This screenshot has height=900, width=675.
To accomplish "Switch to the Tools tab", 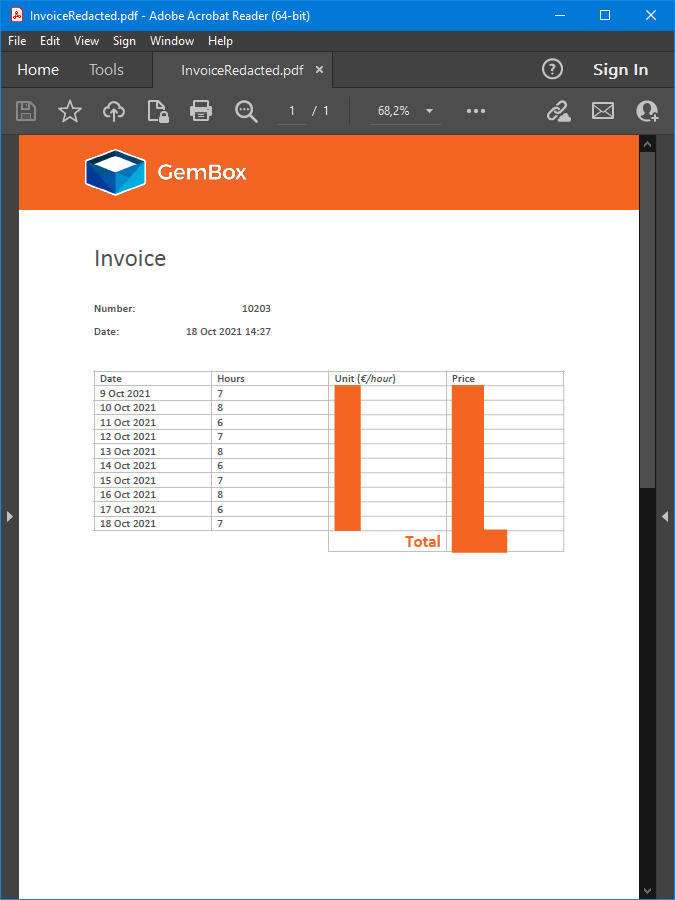I will tap(106, 70).
